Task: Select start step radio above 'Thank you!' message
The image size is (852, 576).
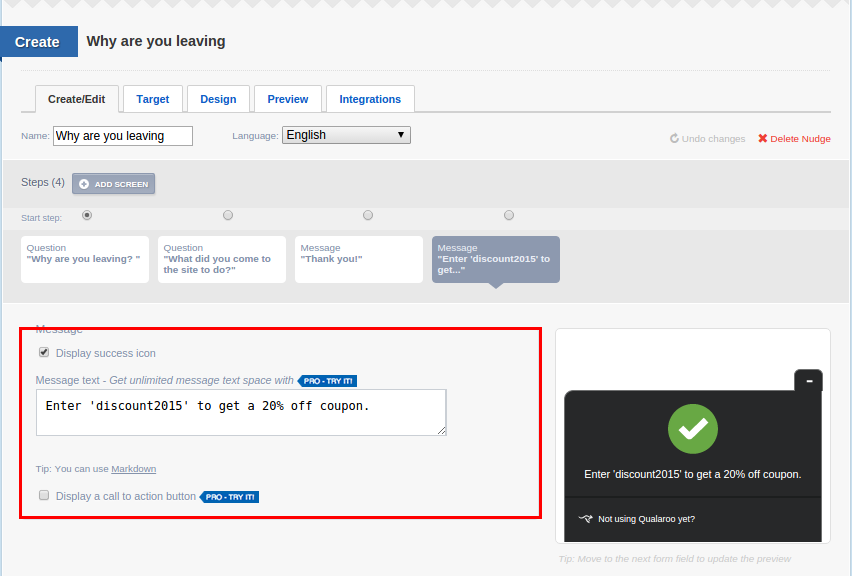Action: click(368, 215)
